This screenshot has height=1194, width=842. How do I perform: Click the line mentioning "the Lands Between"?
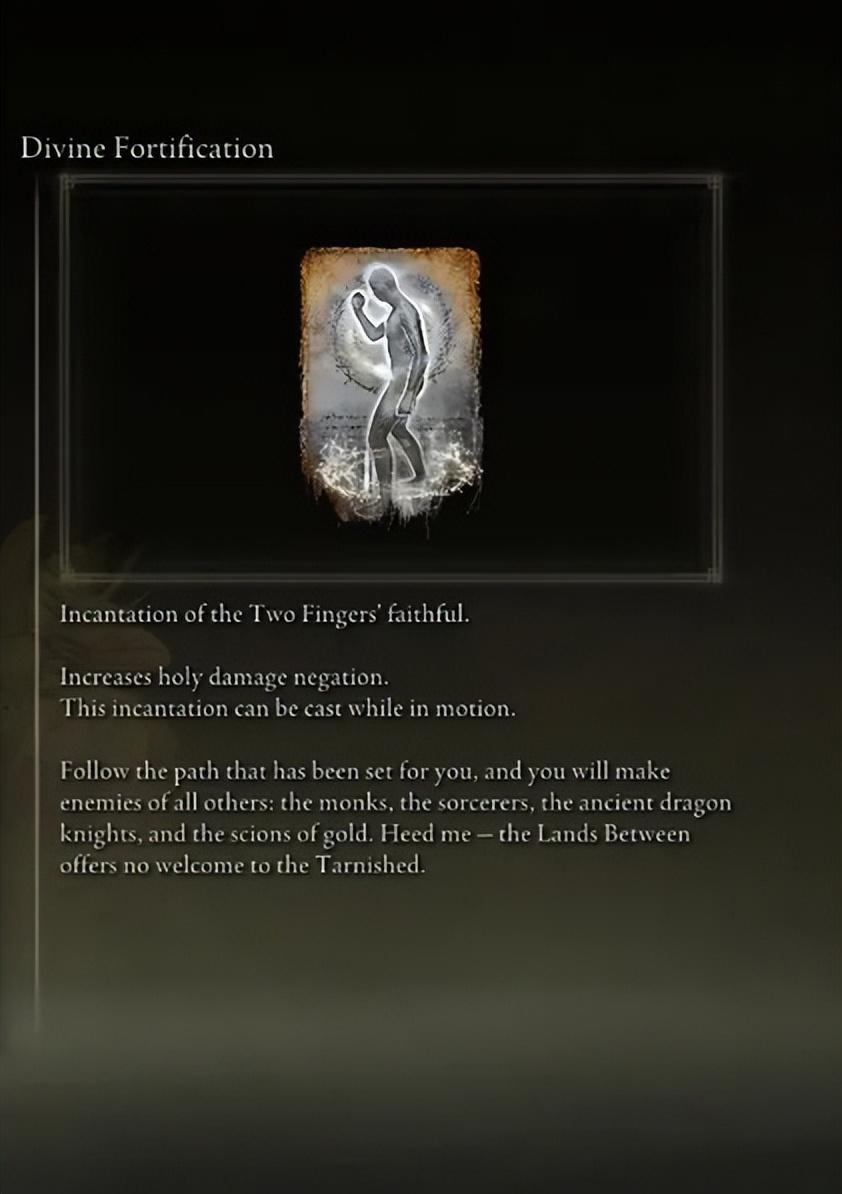tap(375, 835)
